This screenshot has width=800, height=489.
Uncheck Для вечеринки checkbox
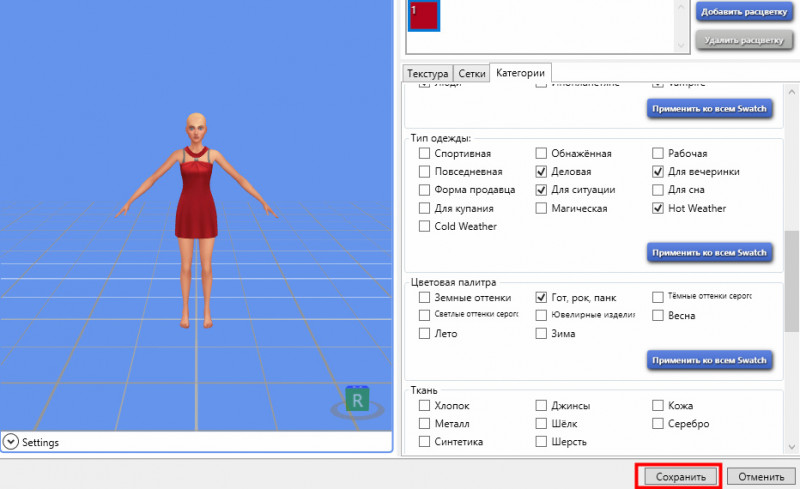tap(658, 172)
